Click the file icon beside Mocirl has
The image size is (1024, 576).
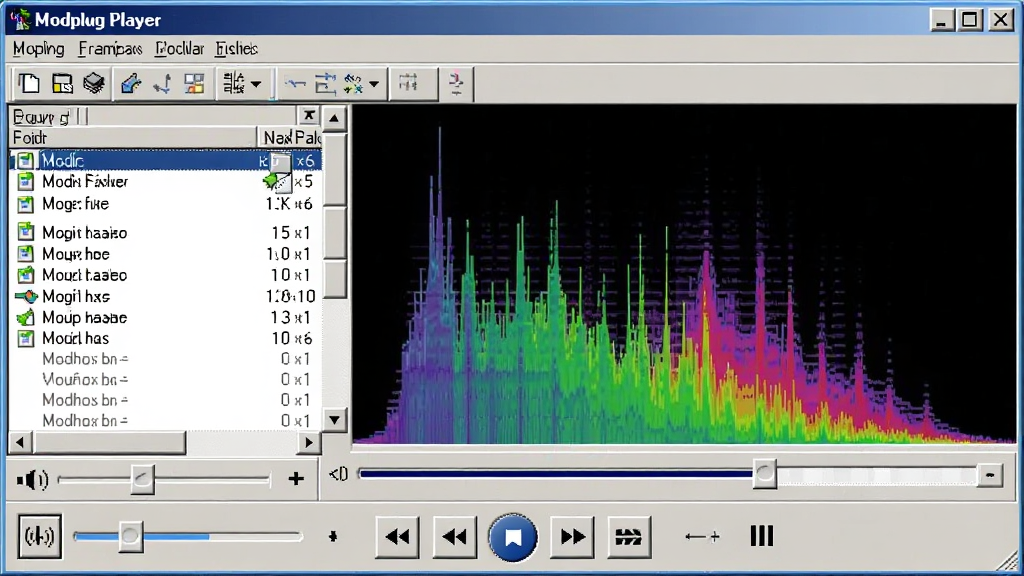coord(25,338)
